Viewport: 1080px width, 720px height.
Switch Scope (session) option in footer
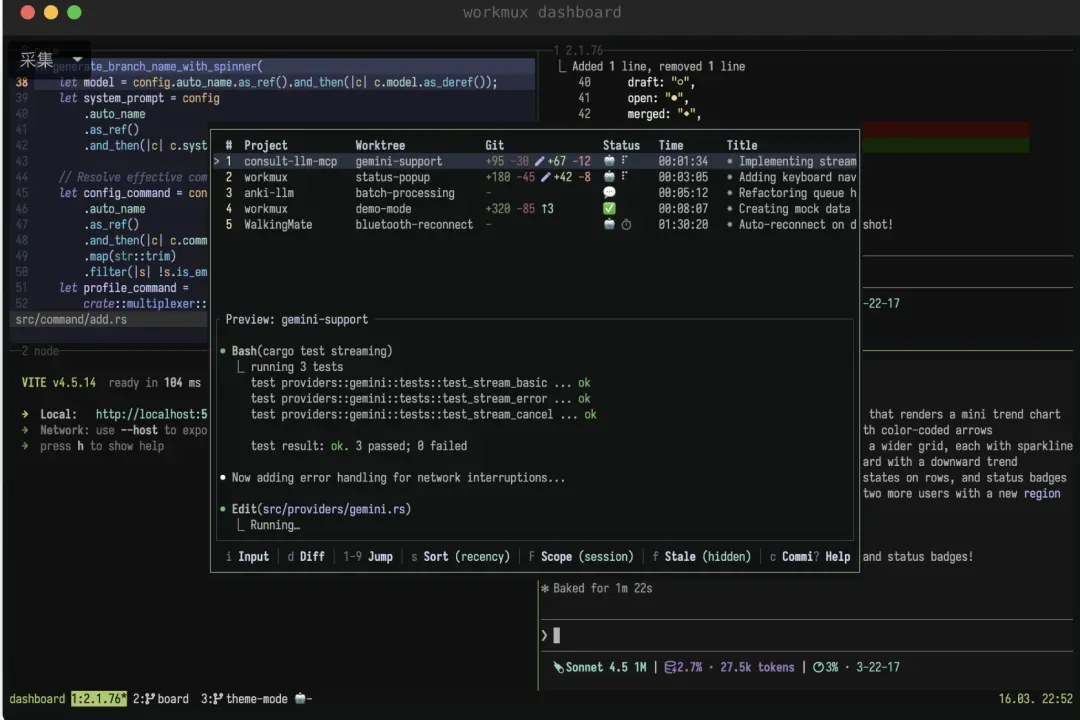[581, 556]
